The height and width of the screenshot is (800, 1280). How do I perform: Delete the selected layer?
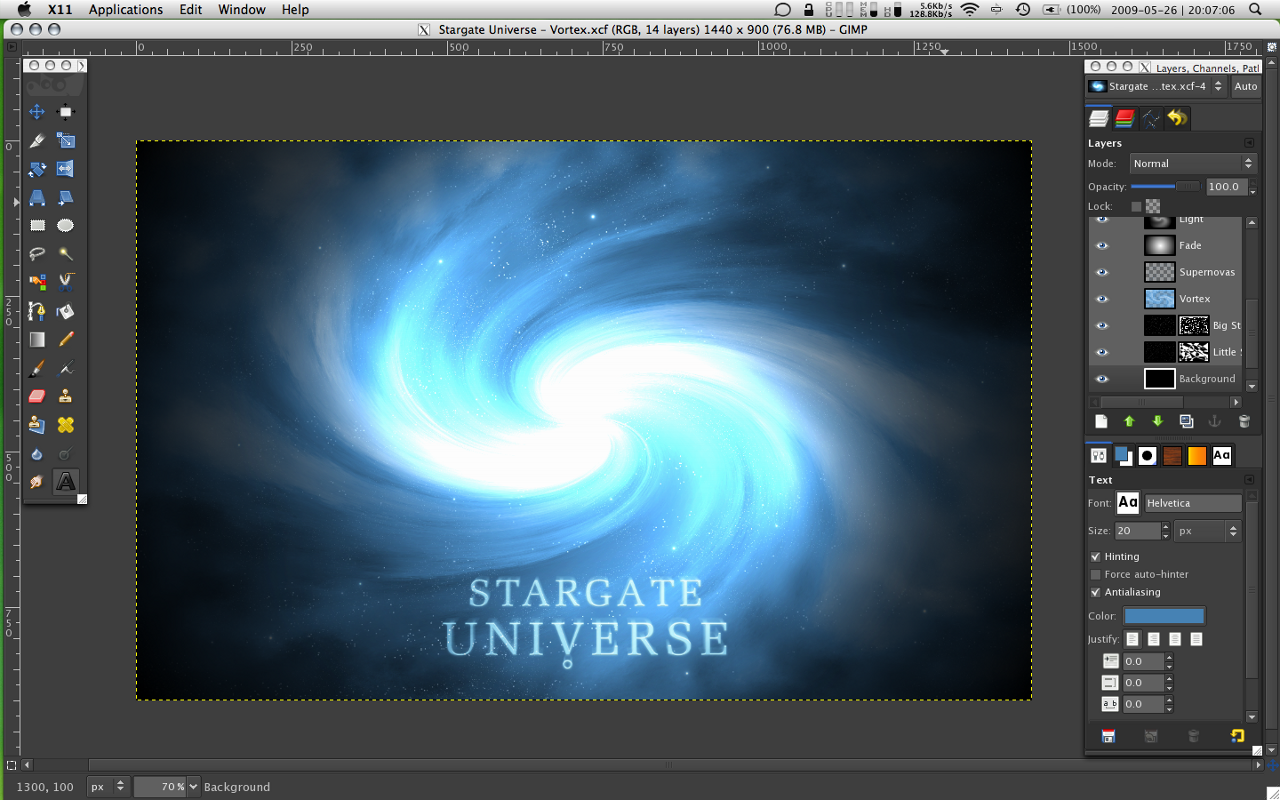coord(1244,422)
